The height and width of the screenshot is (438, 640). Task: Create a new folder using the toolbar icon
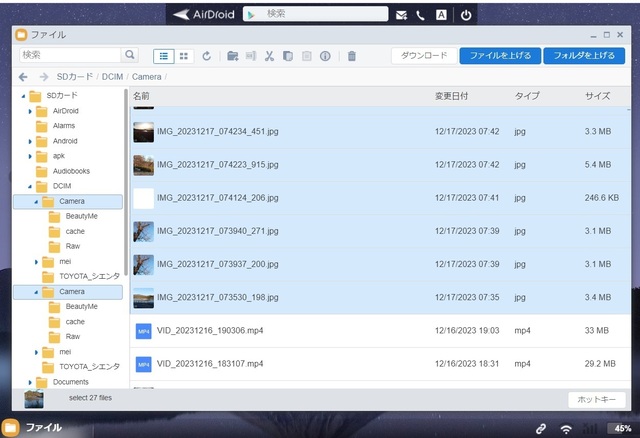pos(233,56)
